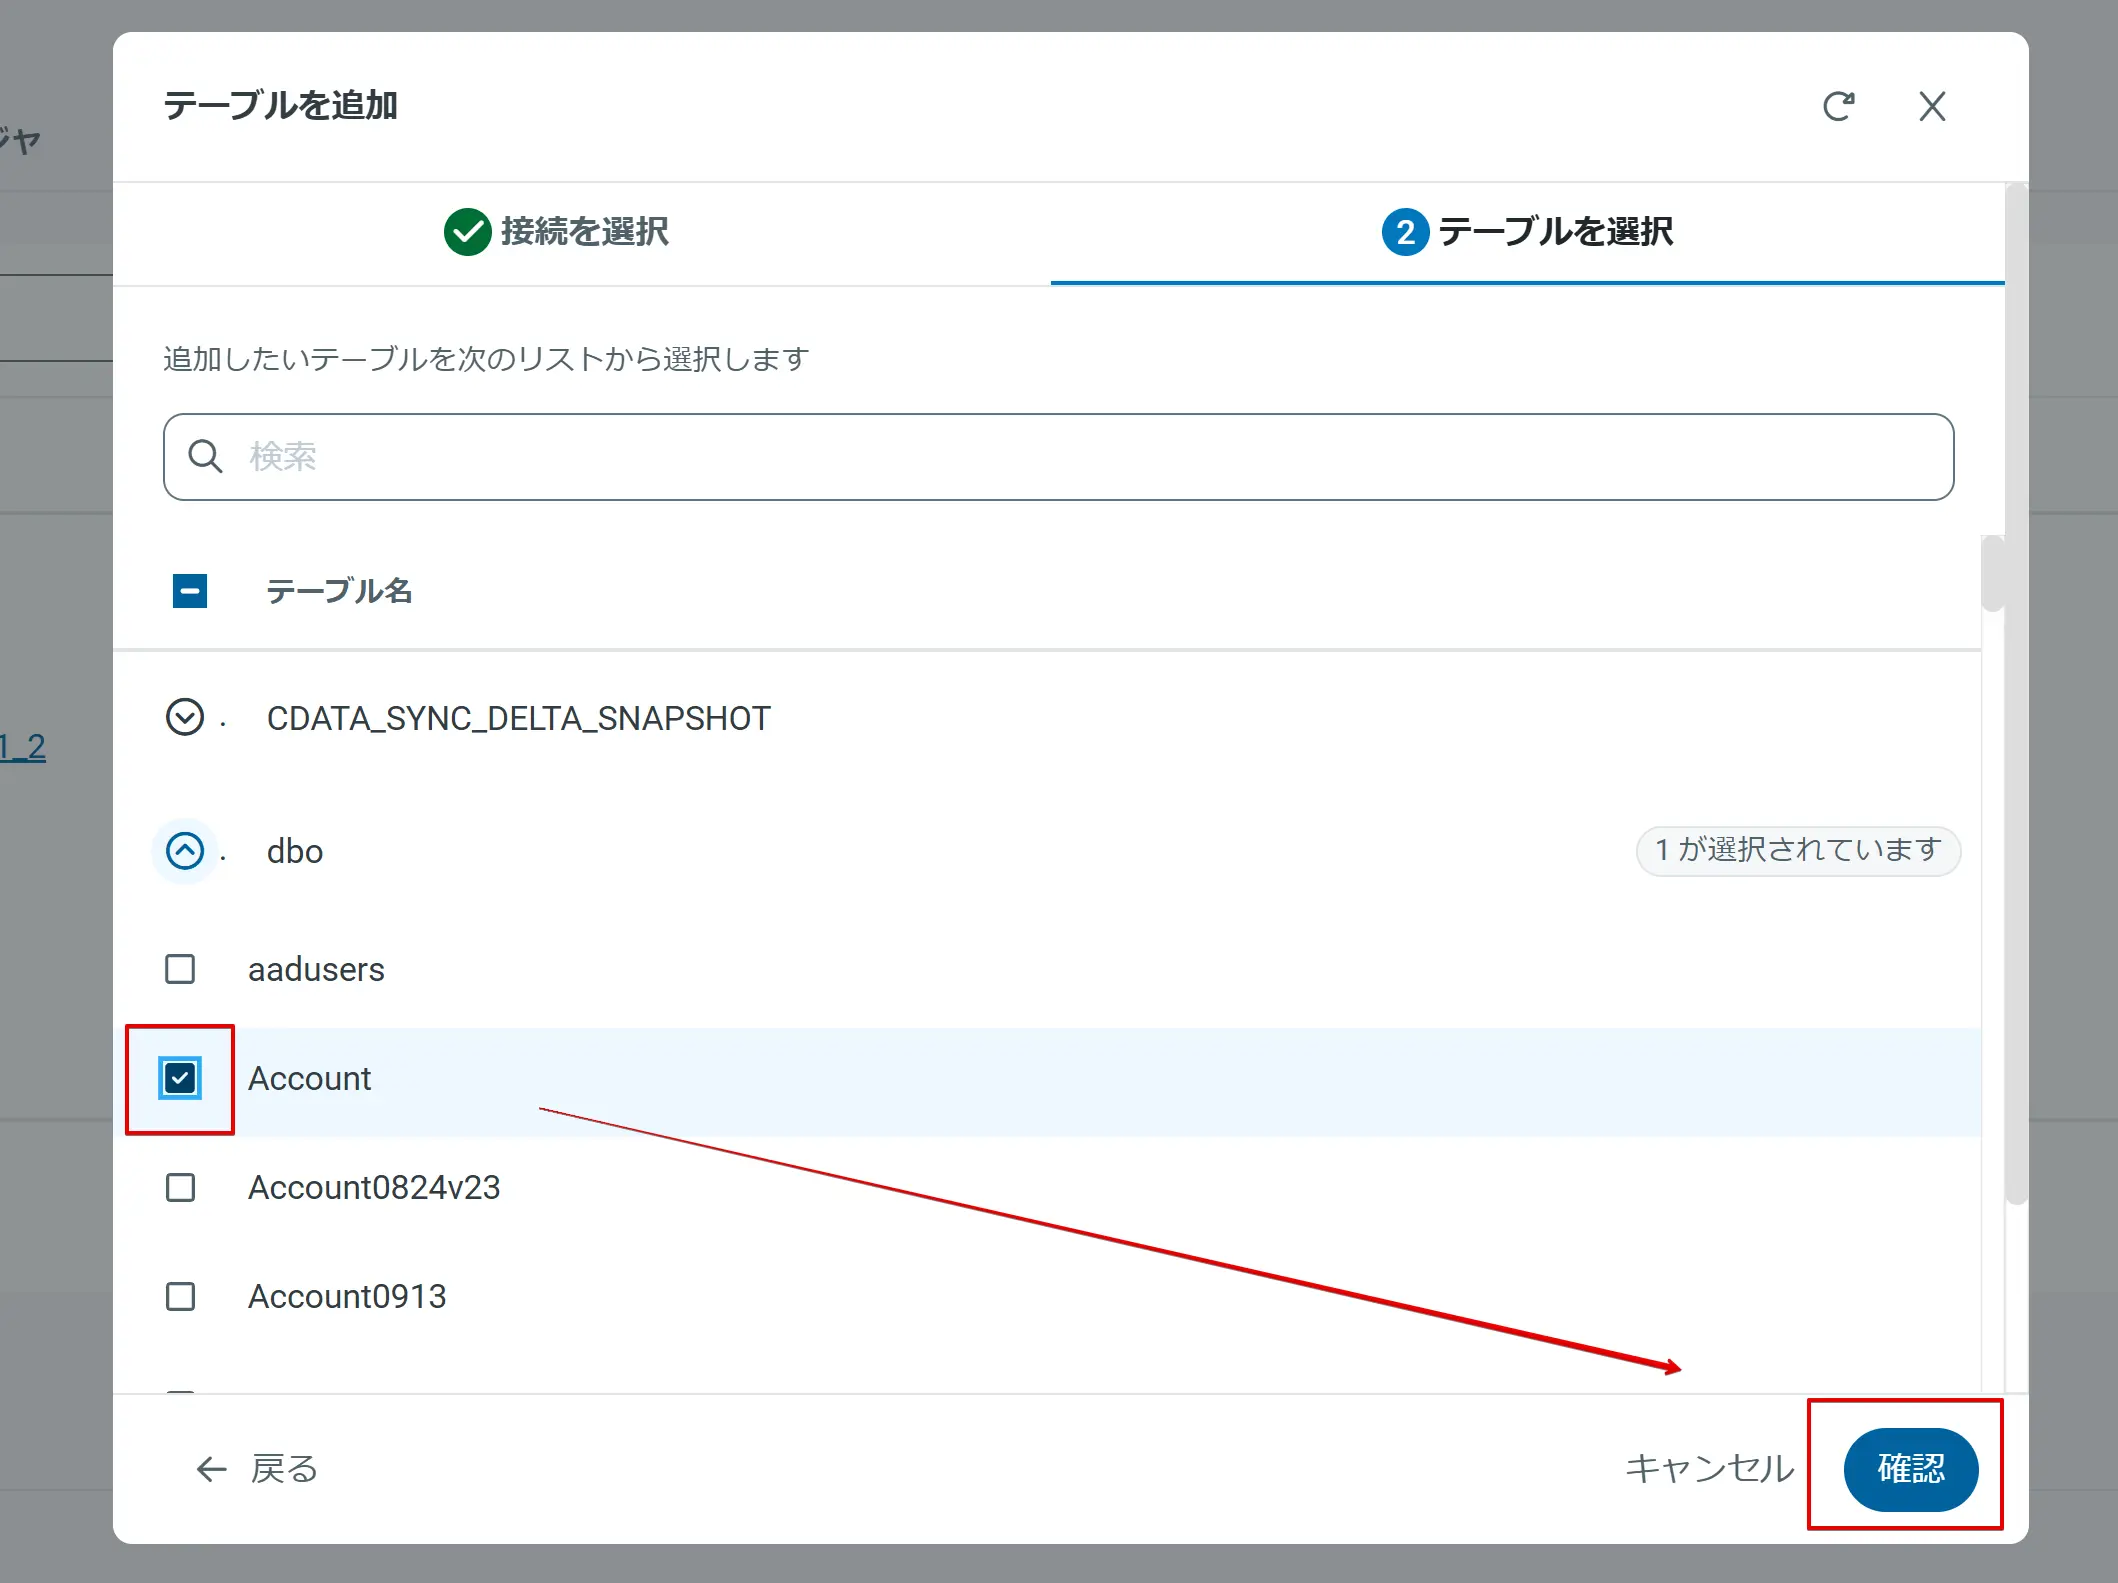This screenshot has width=2118, height=1583.
Task: Tick the Account0913 table checkbox
Action: pyautogui.click(x=180, y=1296)
